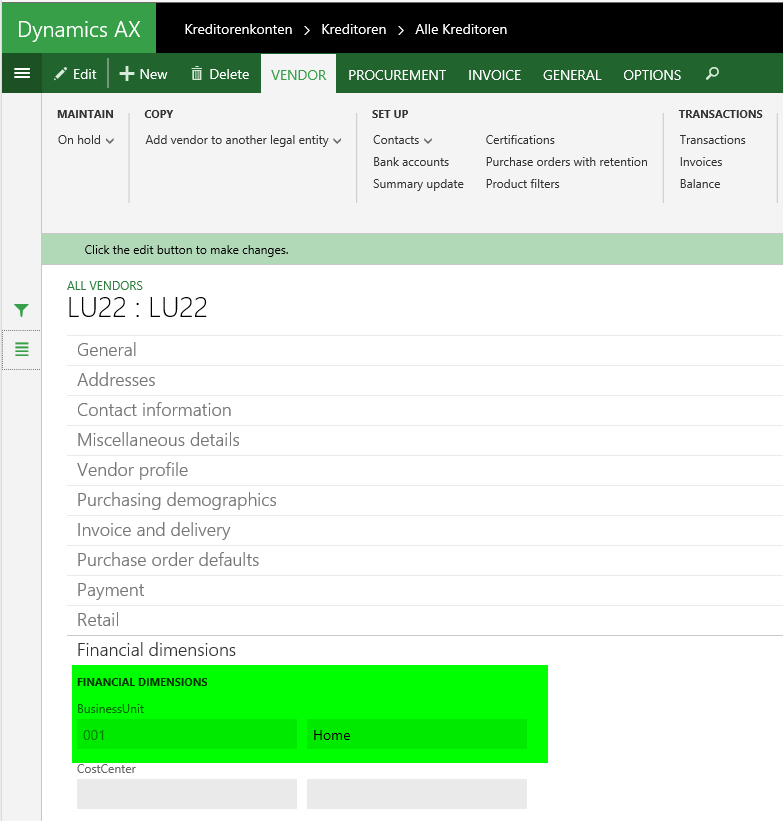Click the Delete trash button

[x=219, y=74]
